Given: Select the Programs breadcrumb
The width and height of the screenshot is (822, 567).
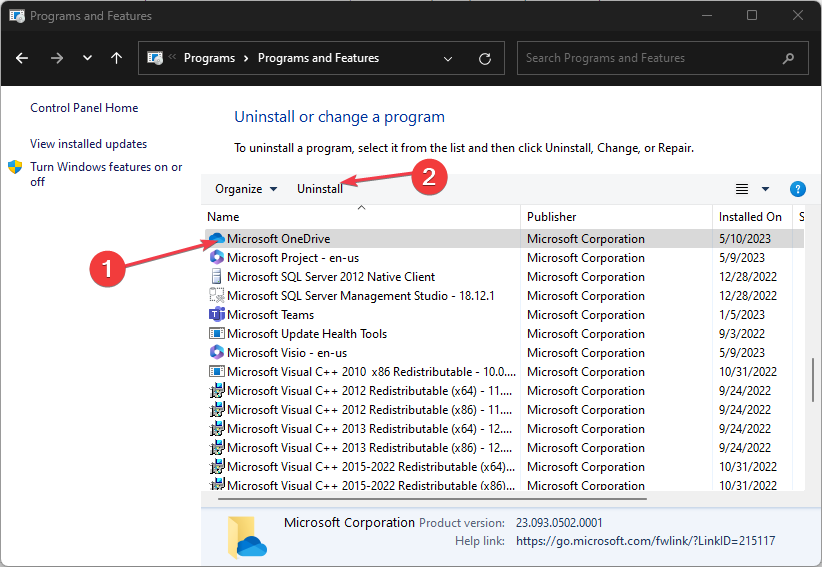Looking at the screenshot, I should point(209,58).
